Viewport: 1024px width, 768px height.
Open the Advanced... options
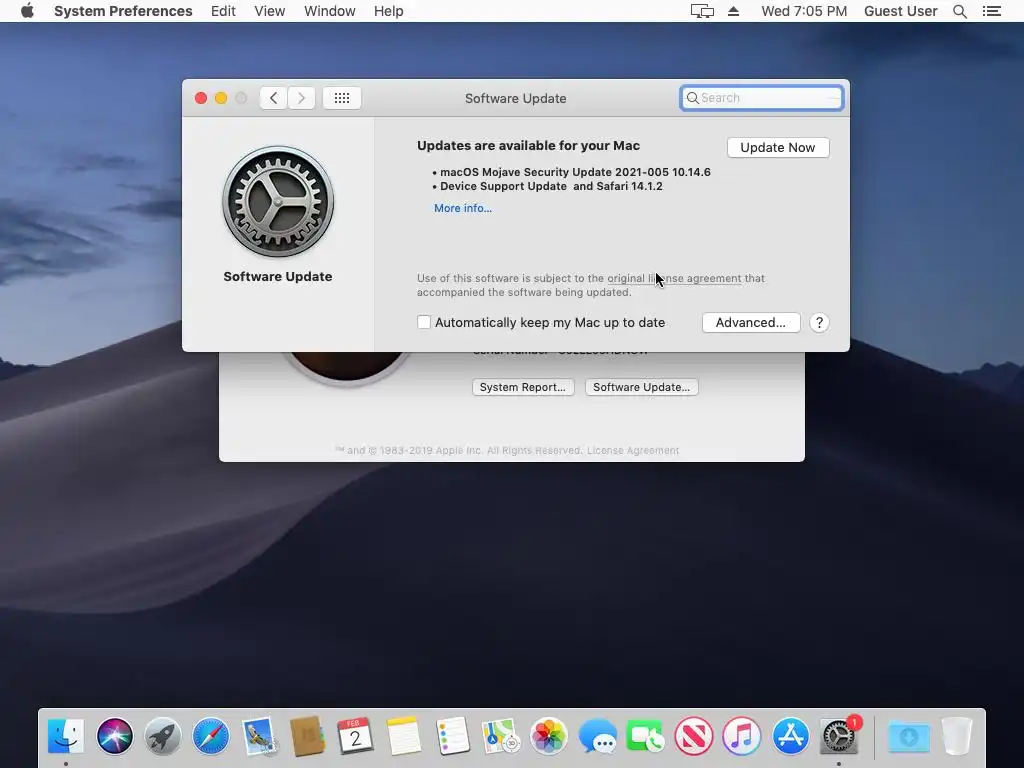[751, 323]
